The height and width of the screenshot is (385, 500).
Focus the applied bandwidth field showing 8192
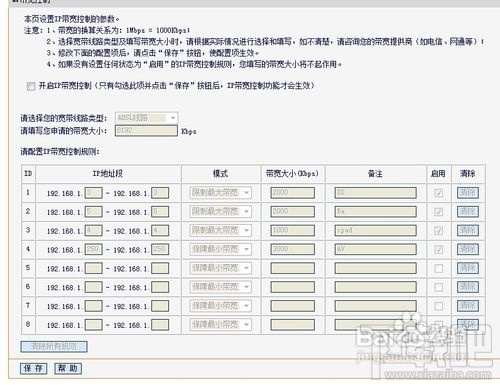(146, 131)
